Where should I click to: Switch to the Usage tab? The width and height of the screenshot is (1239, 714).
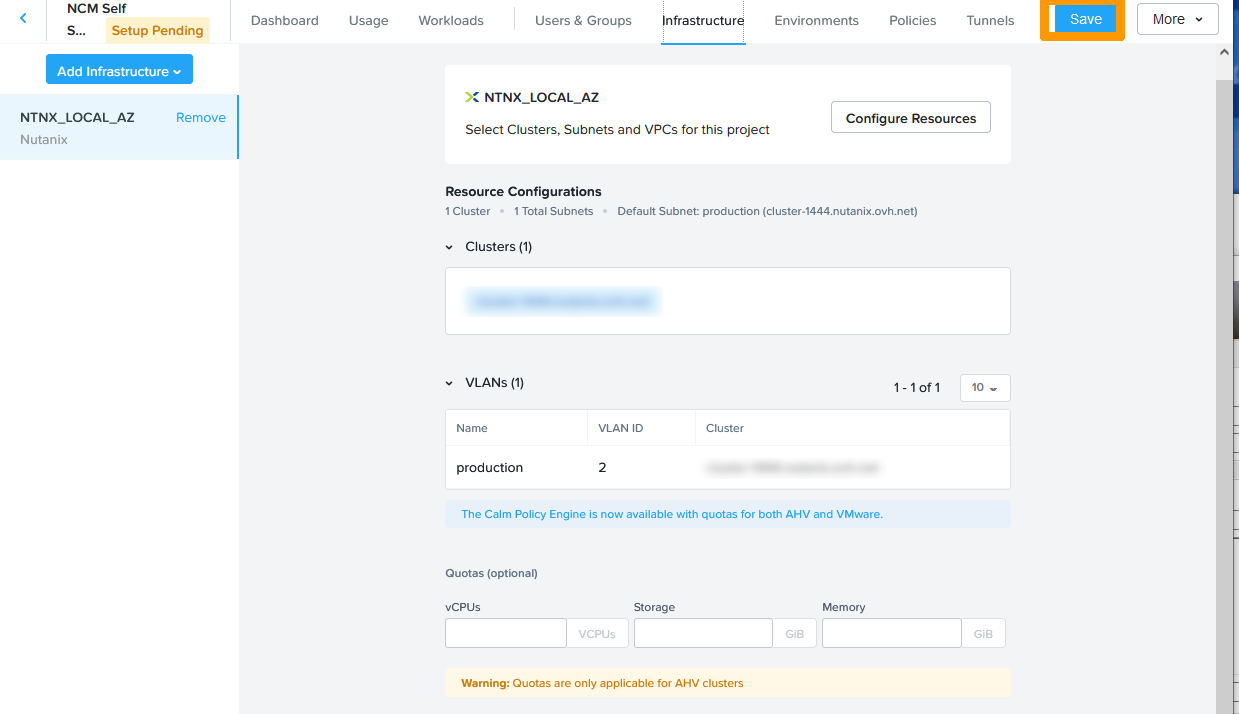tap(368, 20)
